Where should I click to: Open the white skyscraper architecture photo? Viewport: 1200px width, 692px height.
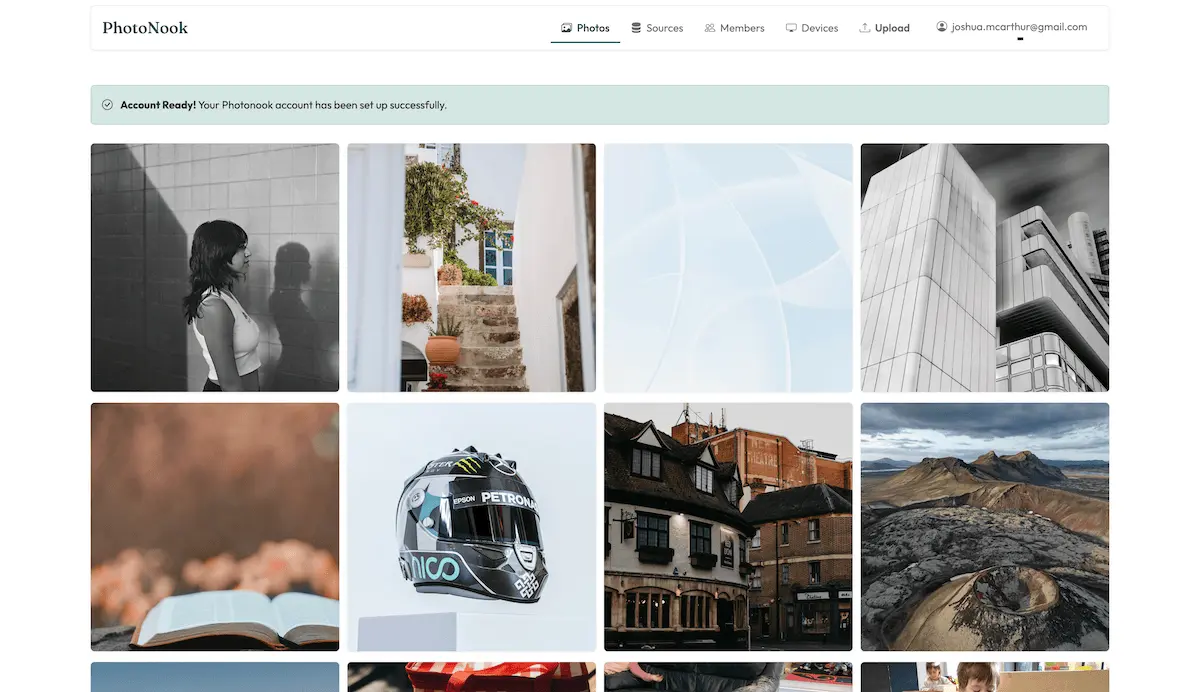pyautogui.click(x=985, y=268)
